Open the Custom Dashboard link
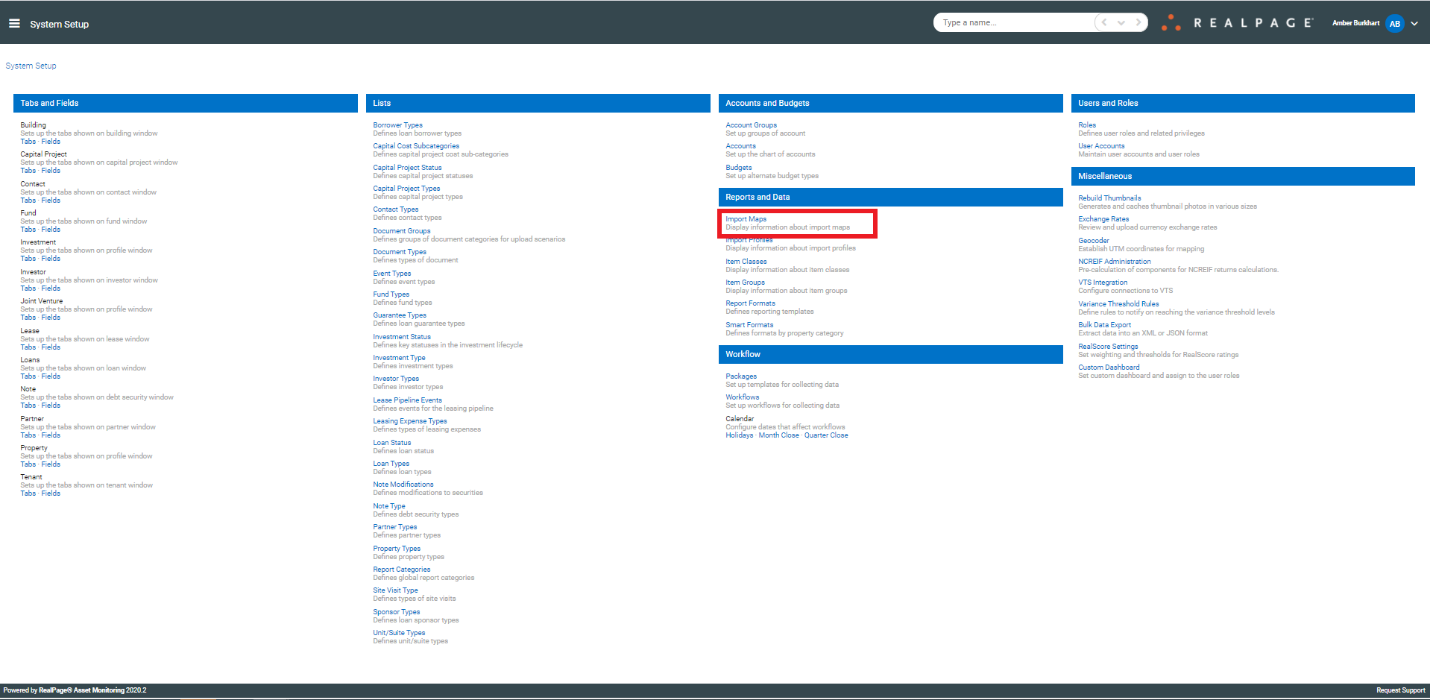The image size is (1430, 700). tap(1108, 367)
